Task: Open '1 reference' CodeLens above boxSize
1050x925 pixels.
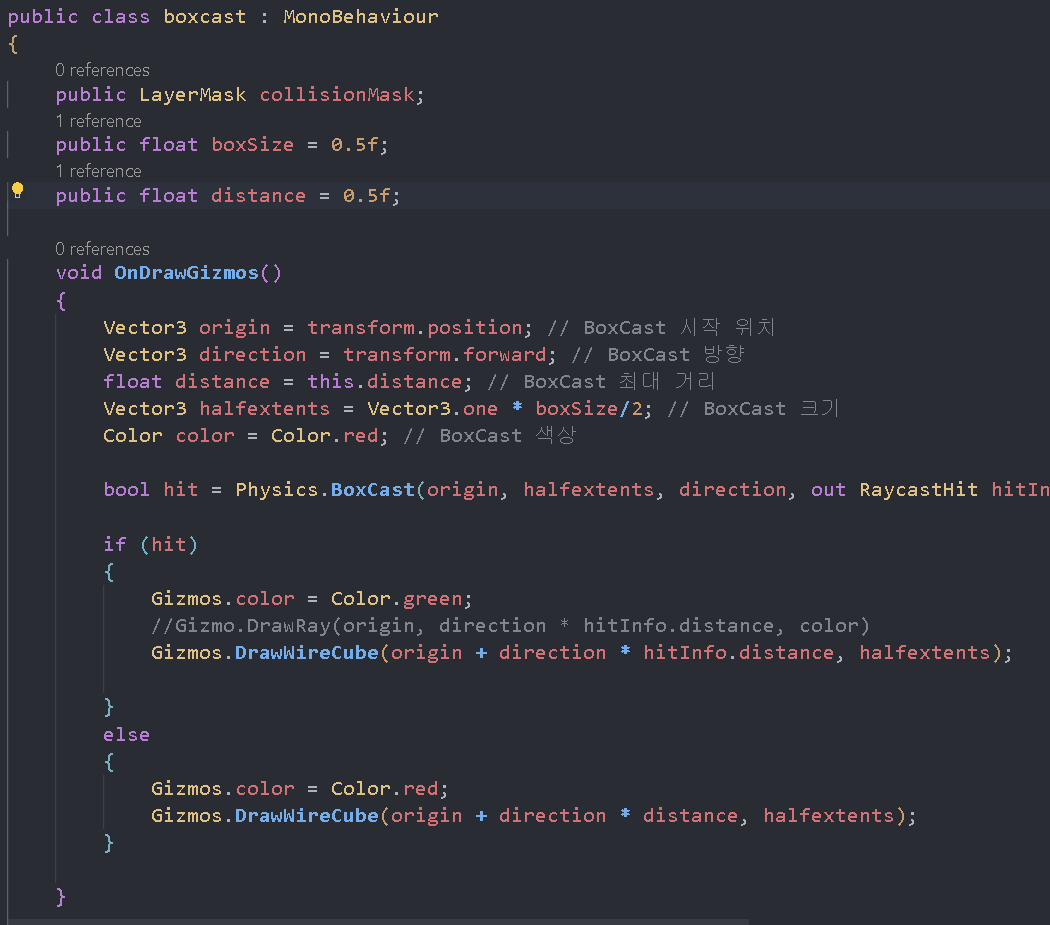Action: point(98,121)
